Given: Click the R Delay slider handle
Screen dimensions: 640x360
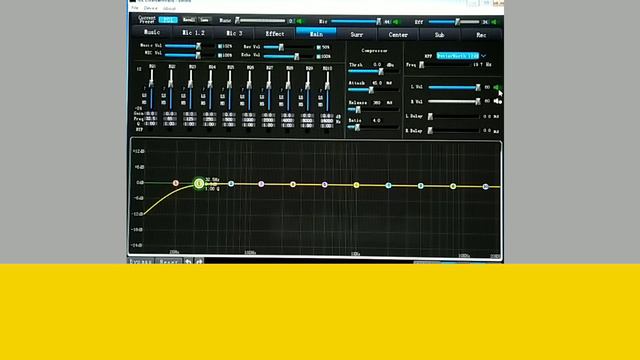Looking at the screenshot, I should pyautogui.click(x=430, y=131).
